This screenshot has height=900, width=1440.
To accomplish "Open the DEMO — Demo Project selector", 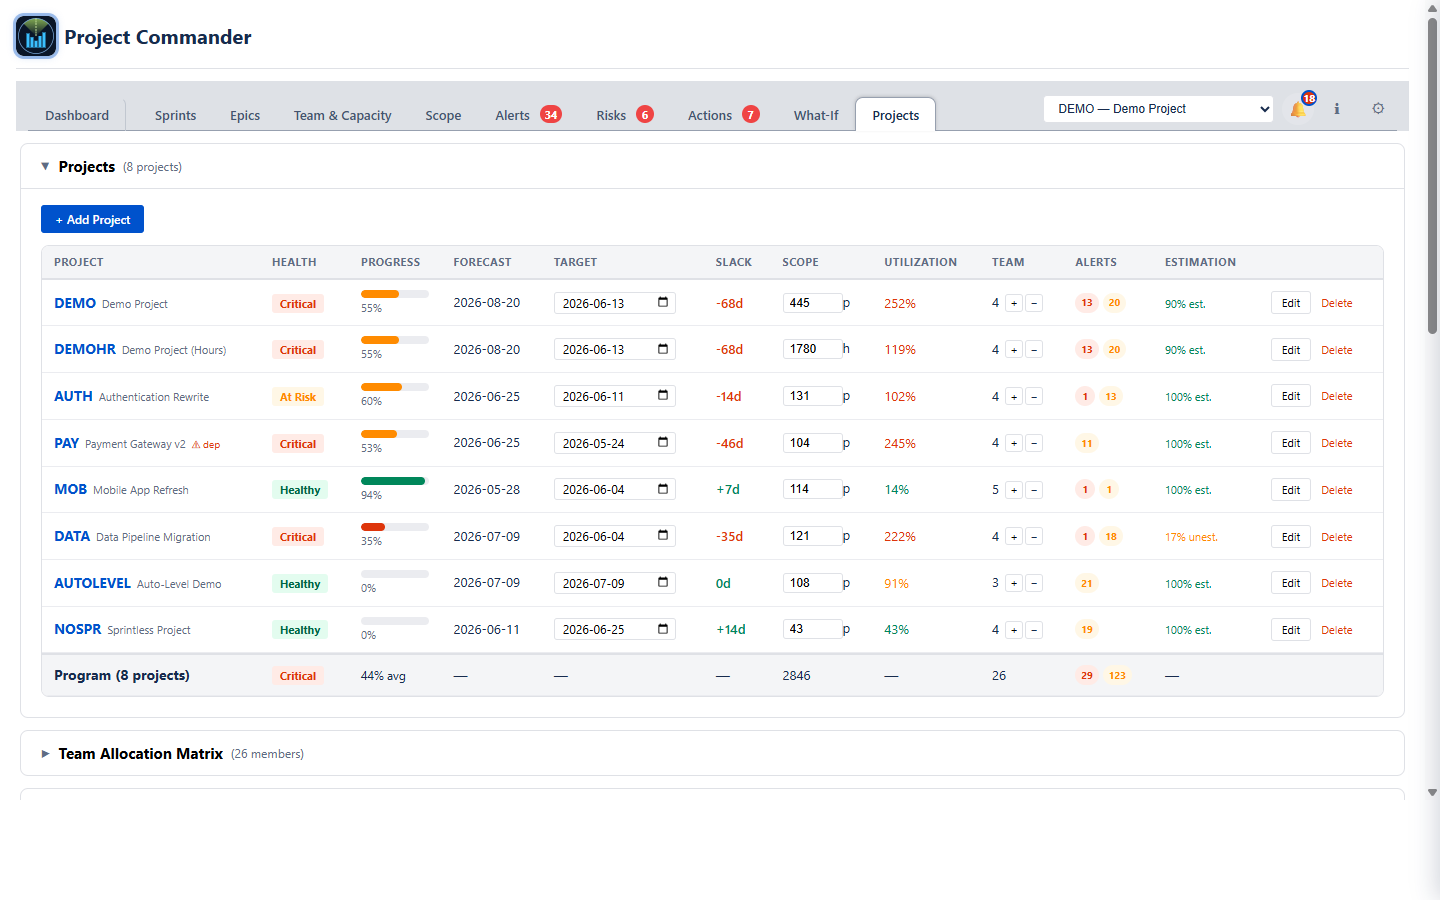I will coord(1158,109).
